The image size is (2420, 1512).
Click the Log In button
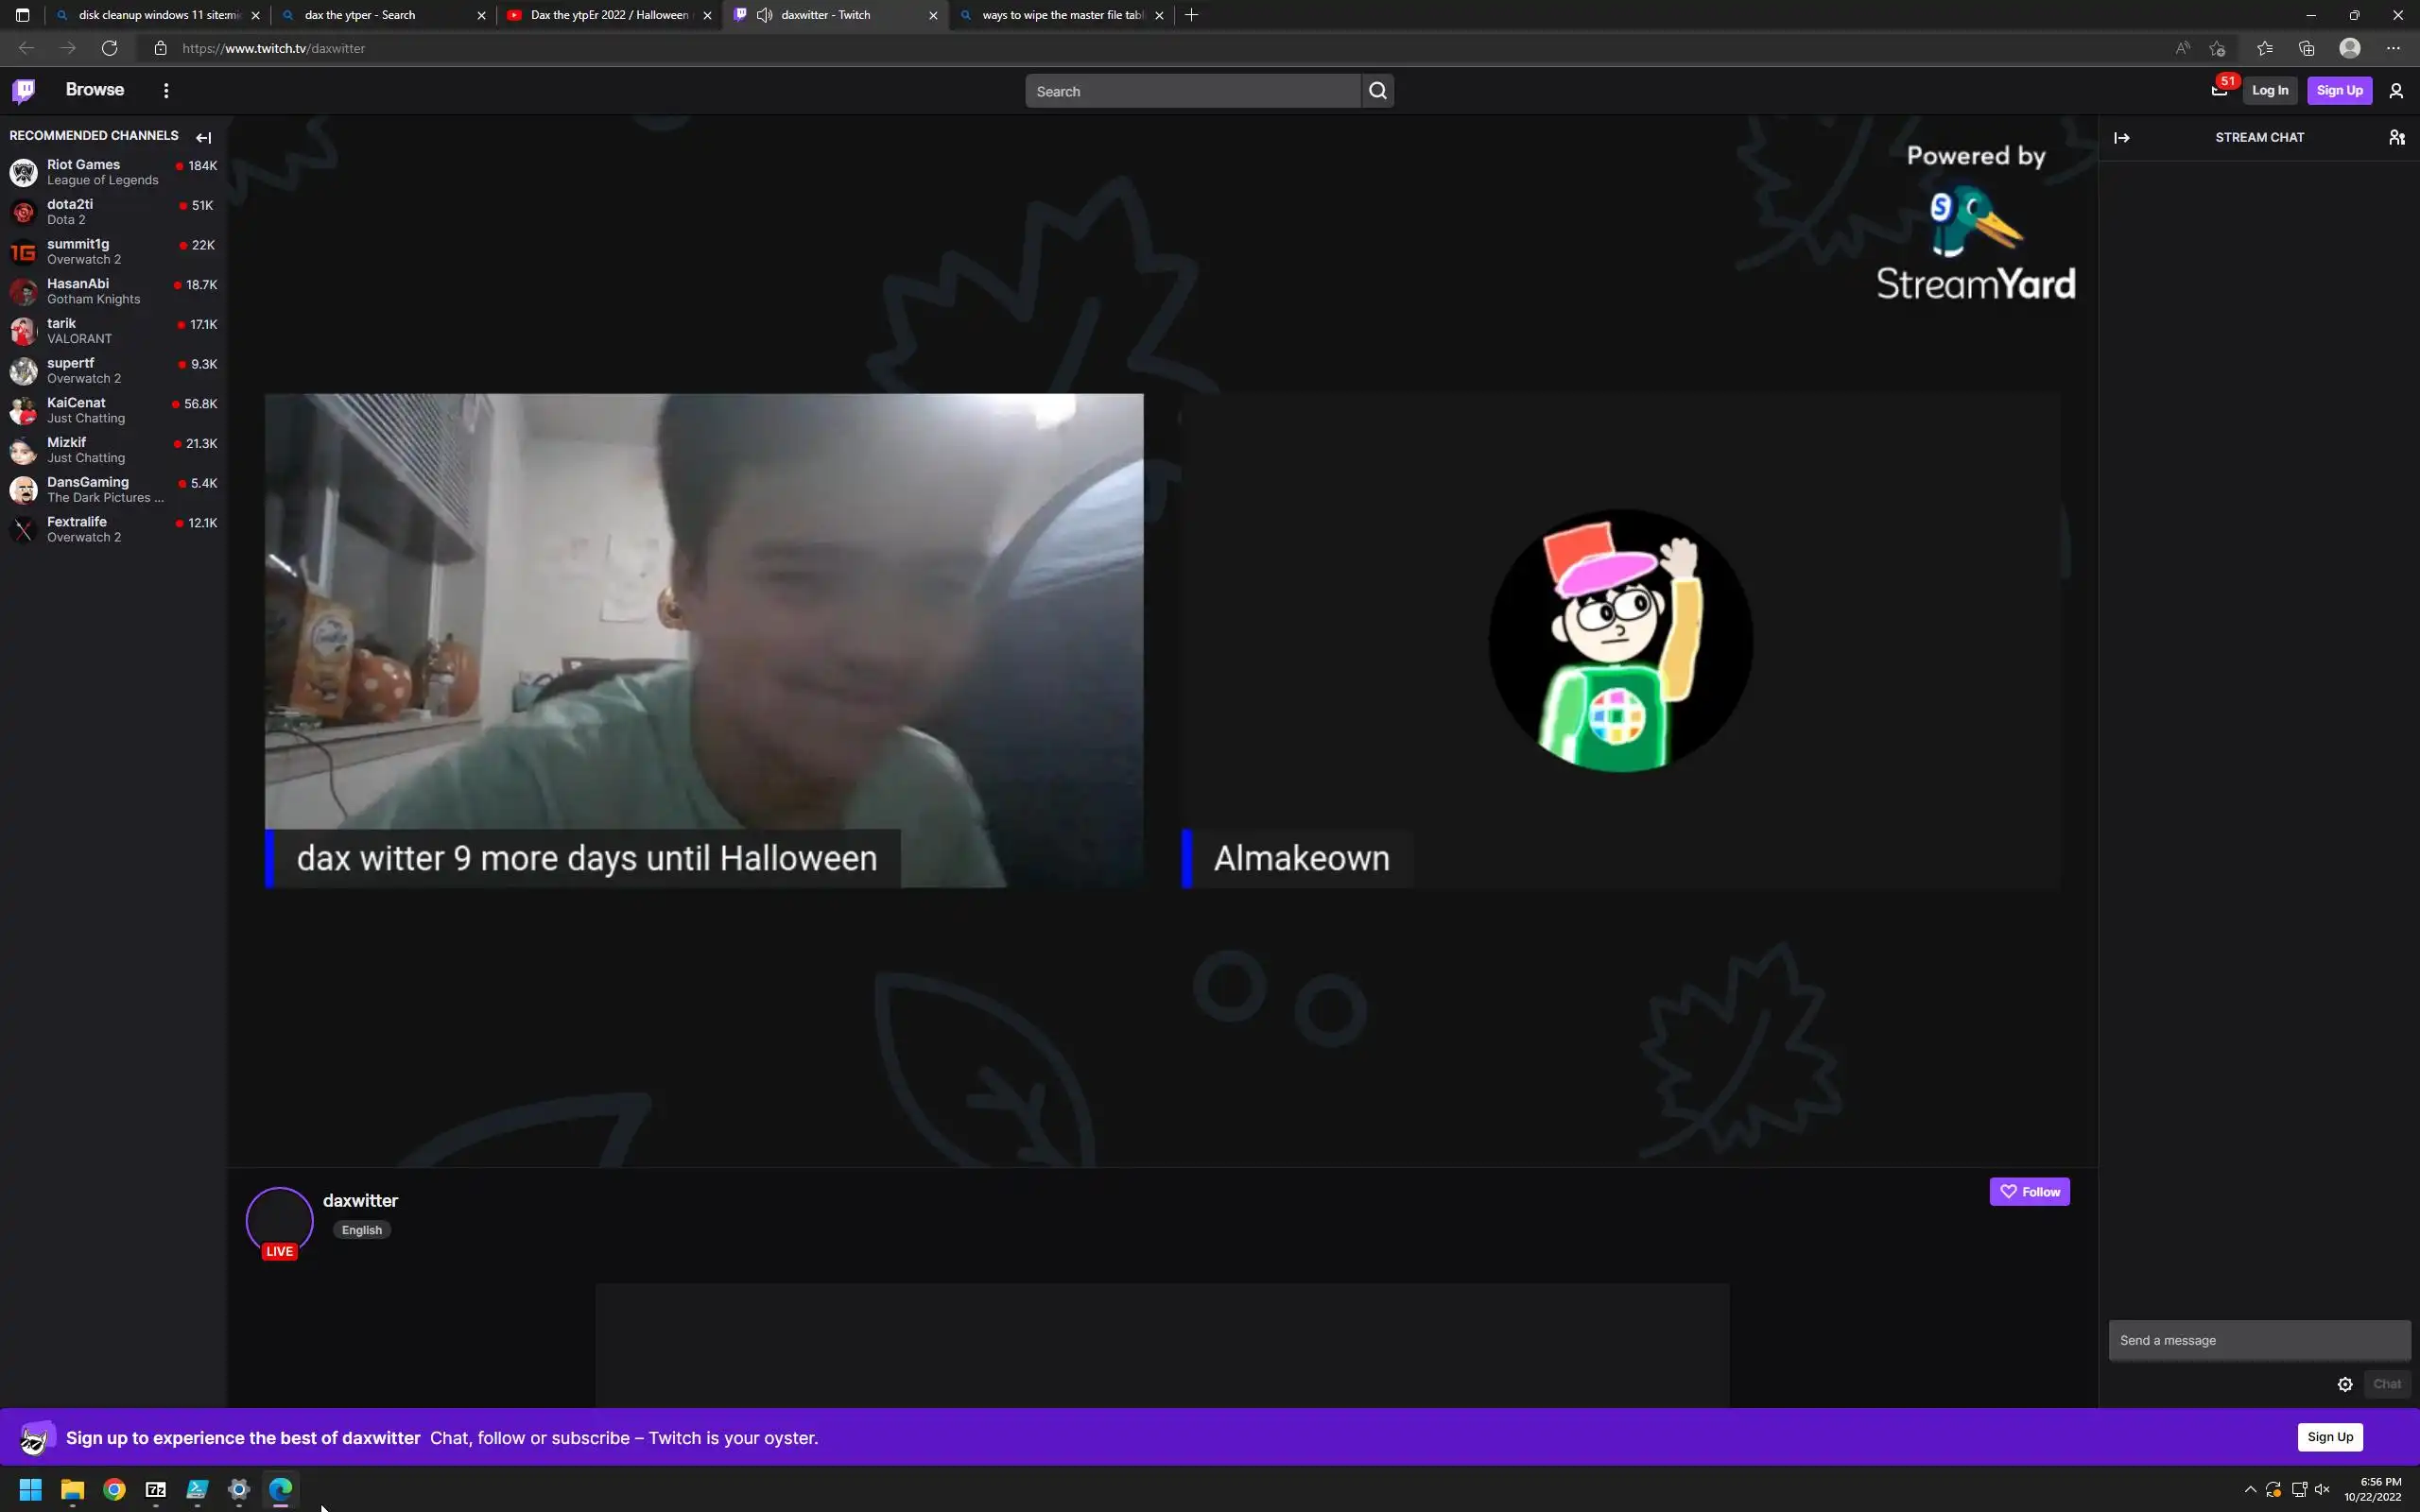pyautogui.click(x=2269, y=91)
